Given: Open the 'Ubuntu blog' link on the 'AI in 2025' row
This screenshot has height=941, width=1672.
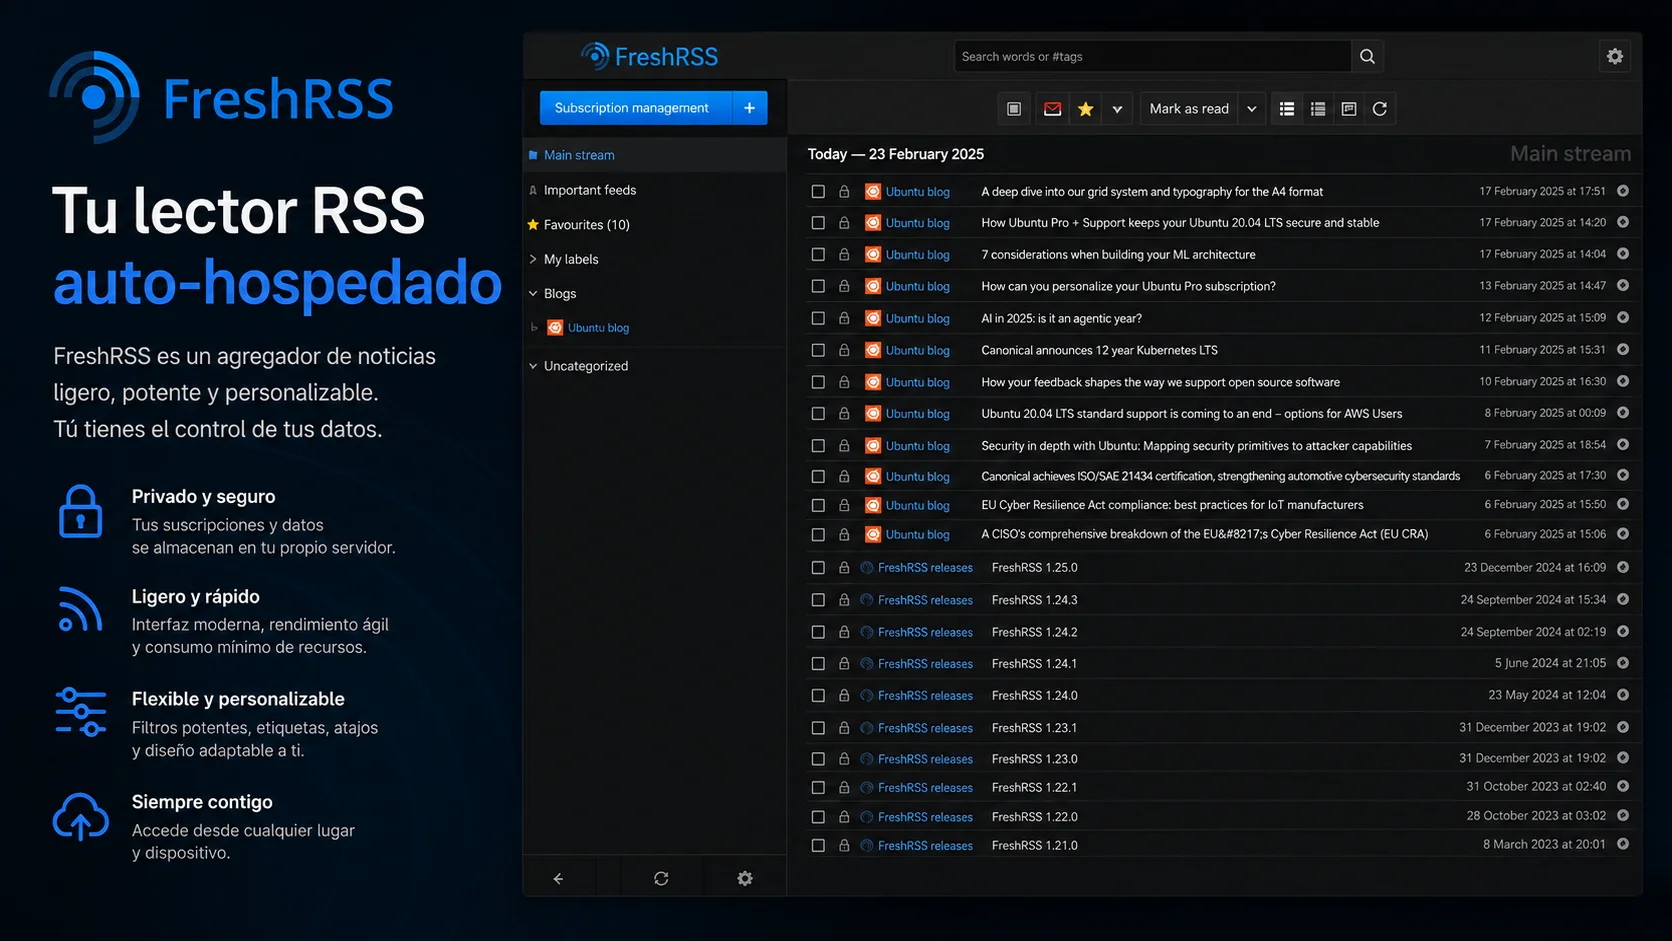Looking at the screenshot, I should point(917,318).
